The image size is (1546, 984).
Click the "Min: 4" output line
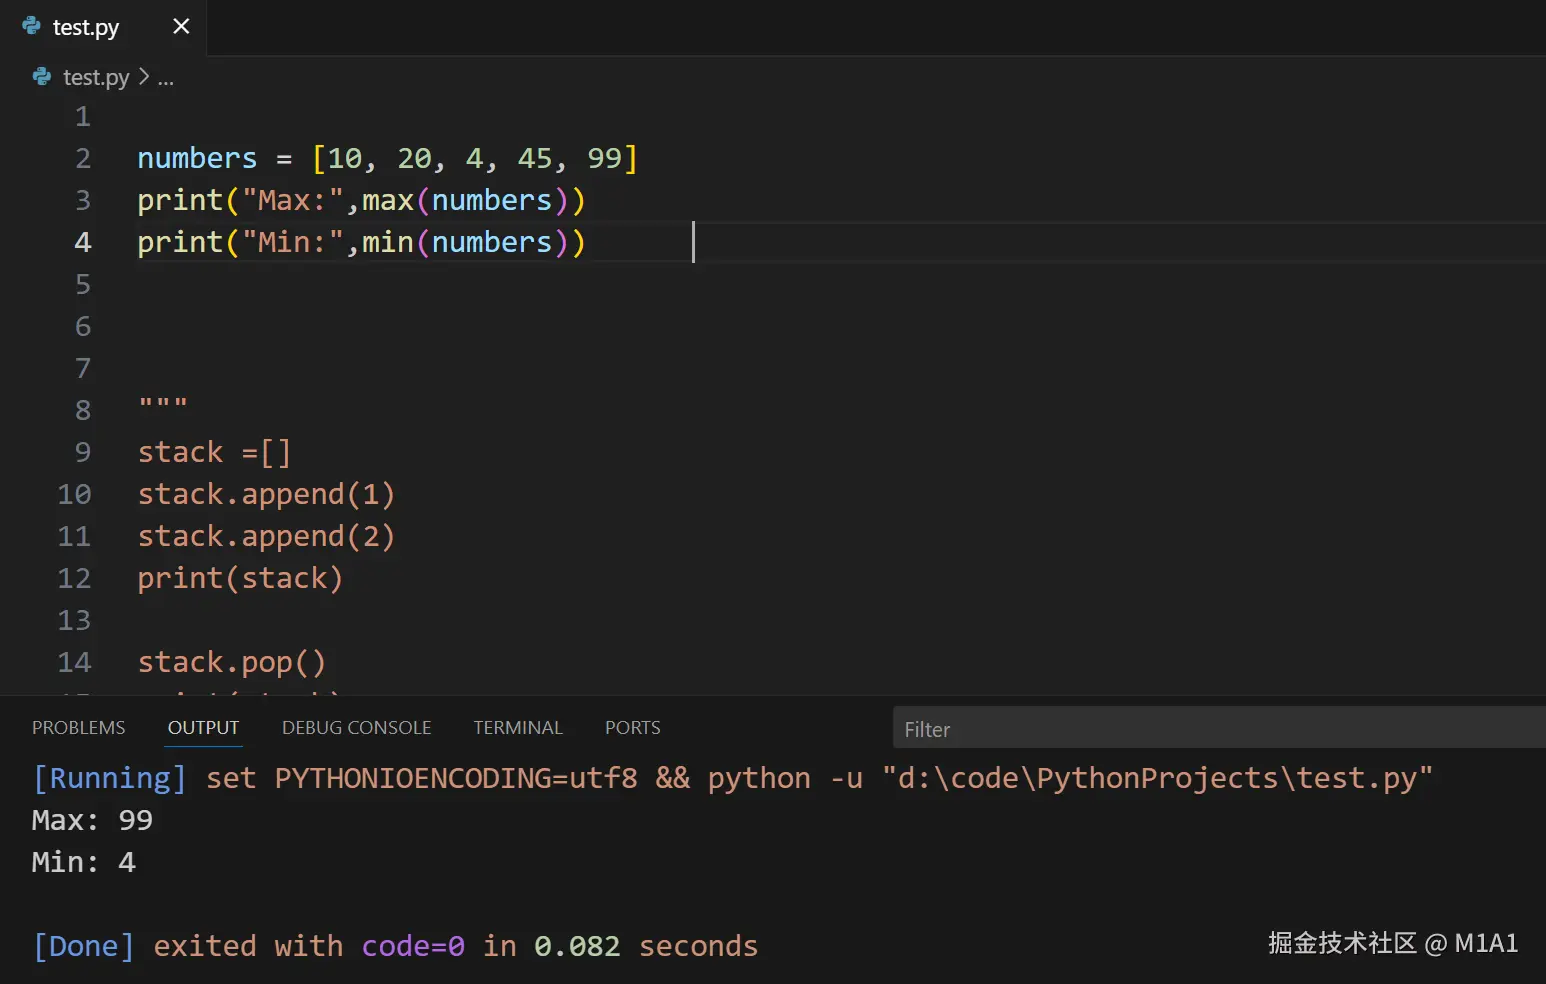(x=83, y=863)
